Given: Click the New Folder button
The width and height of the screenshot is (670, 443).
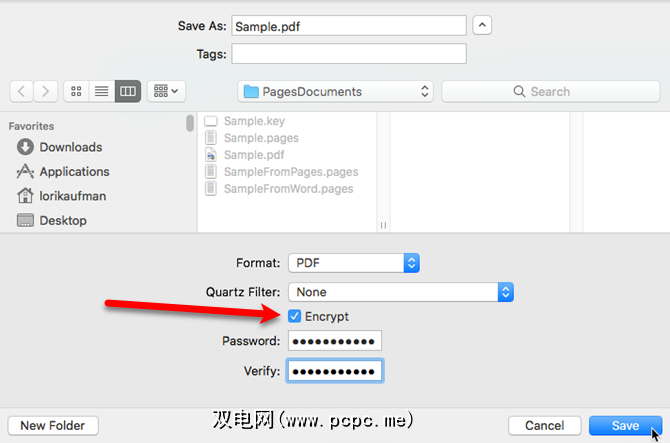Looking at the screenshot, I should pyautogui.click(x=53, y=425).
